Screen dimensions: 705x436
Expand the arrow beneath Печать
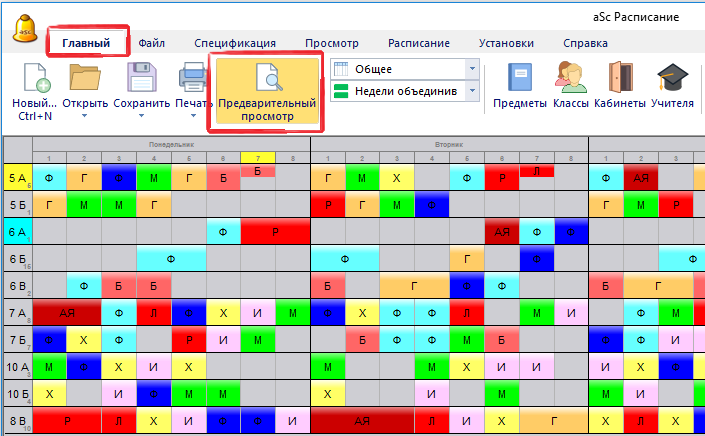[193, 116]
